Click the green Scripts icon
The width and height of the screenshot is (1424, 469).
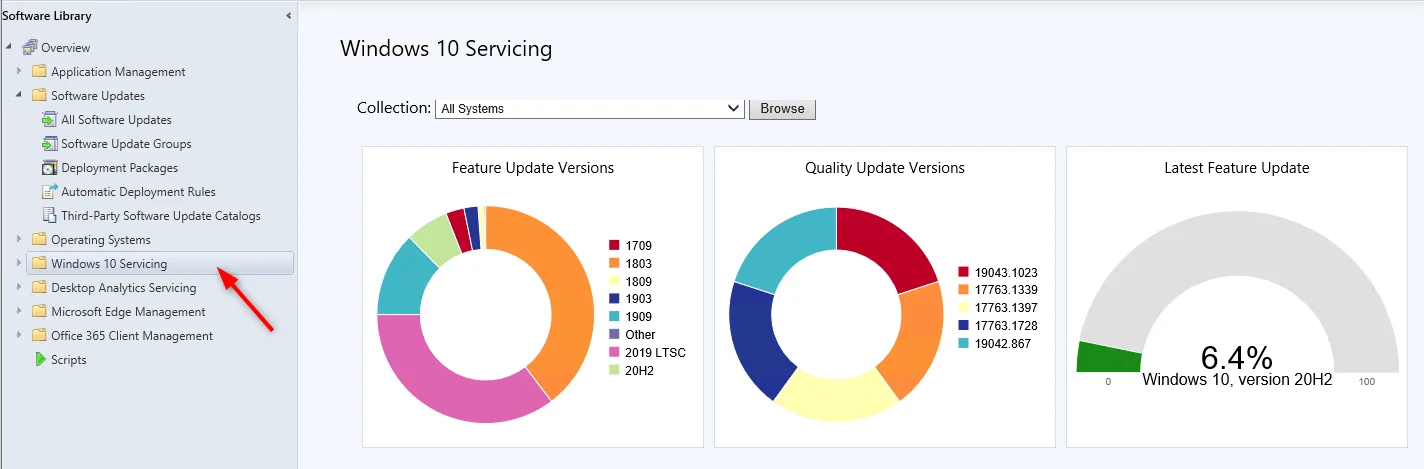point(40,360)
